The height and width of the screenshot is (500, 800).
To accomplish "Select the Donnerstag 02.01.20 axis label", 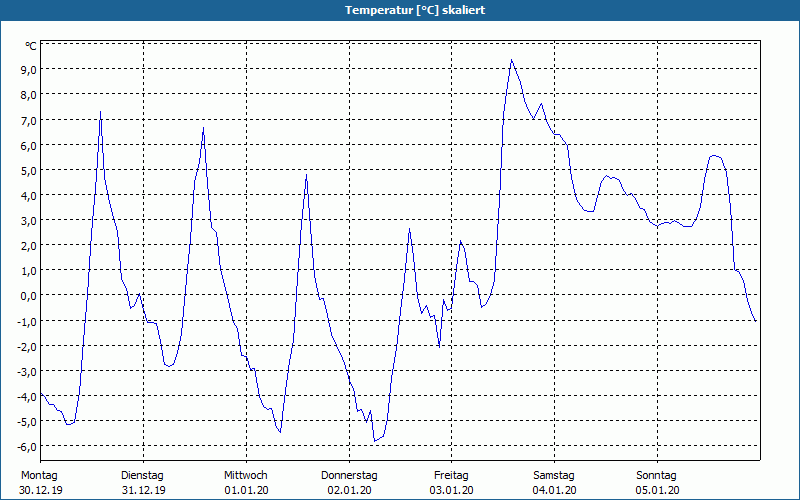I will click(349, 483).
